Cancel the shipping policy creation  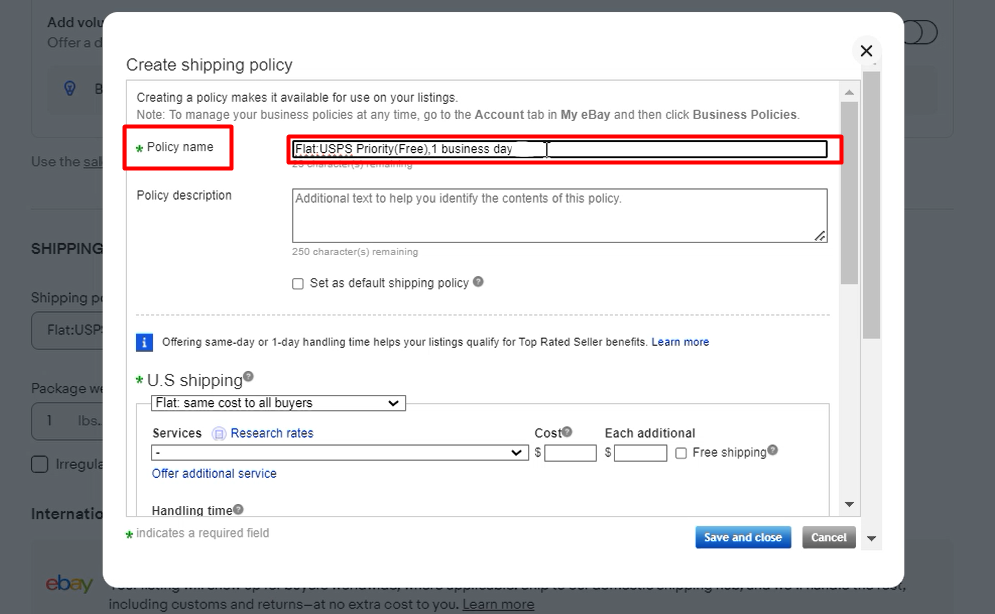point(829,537)
